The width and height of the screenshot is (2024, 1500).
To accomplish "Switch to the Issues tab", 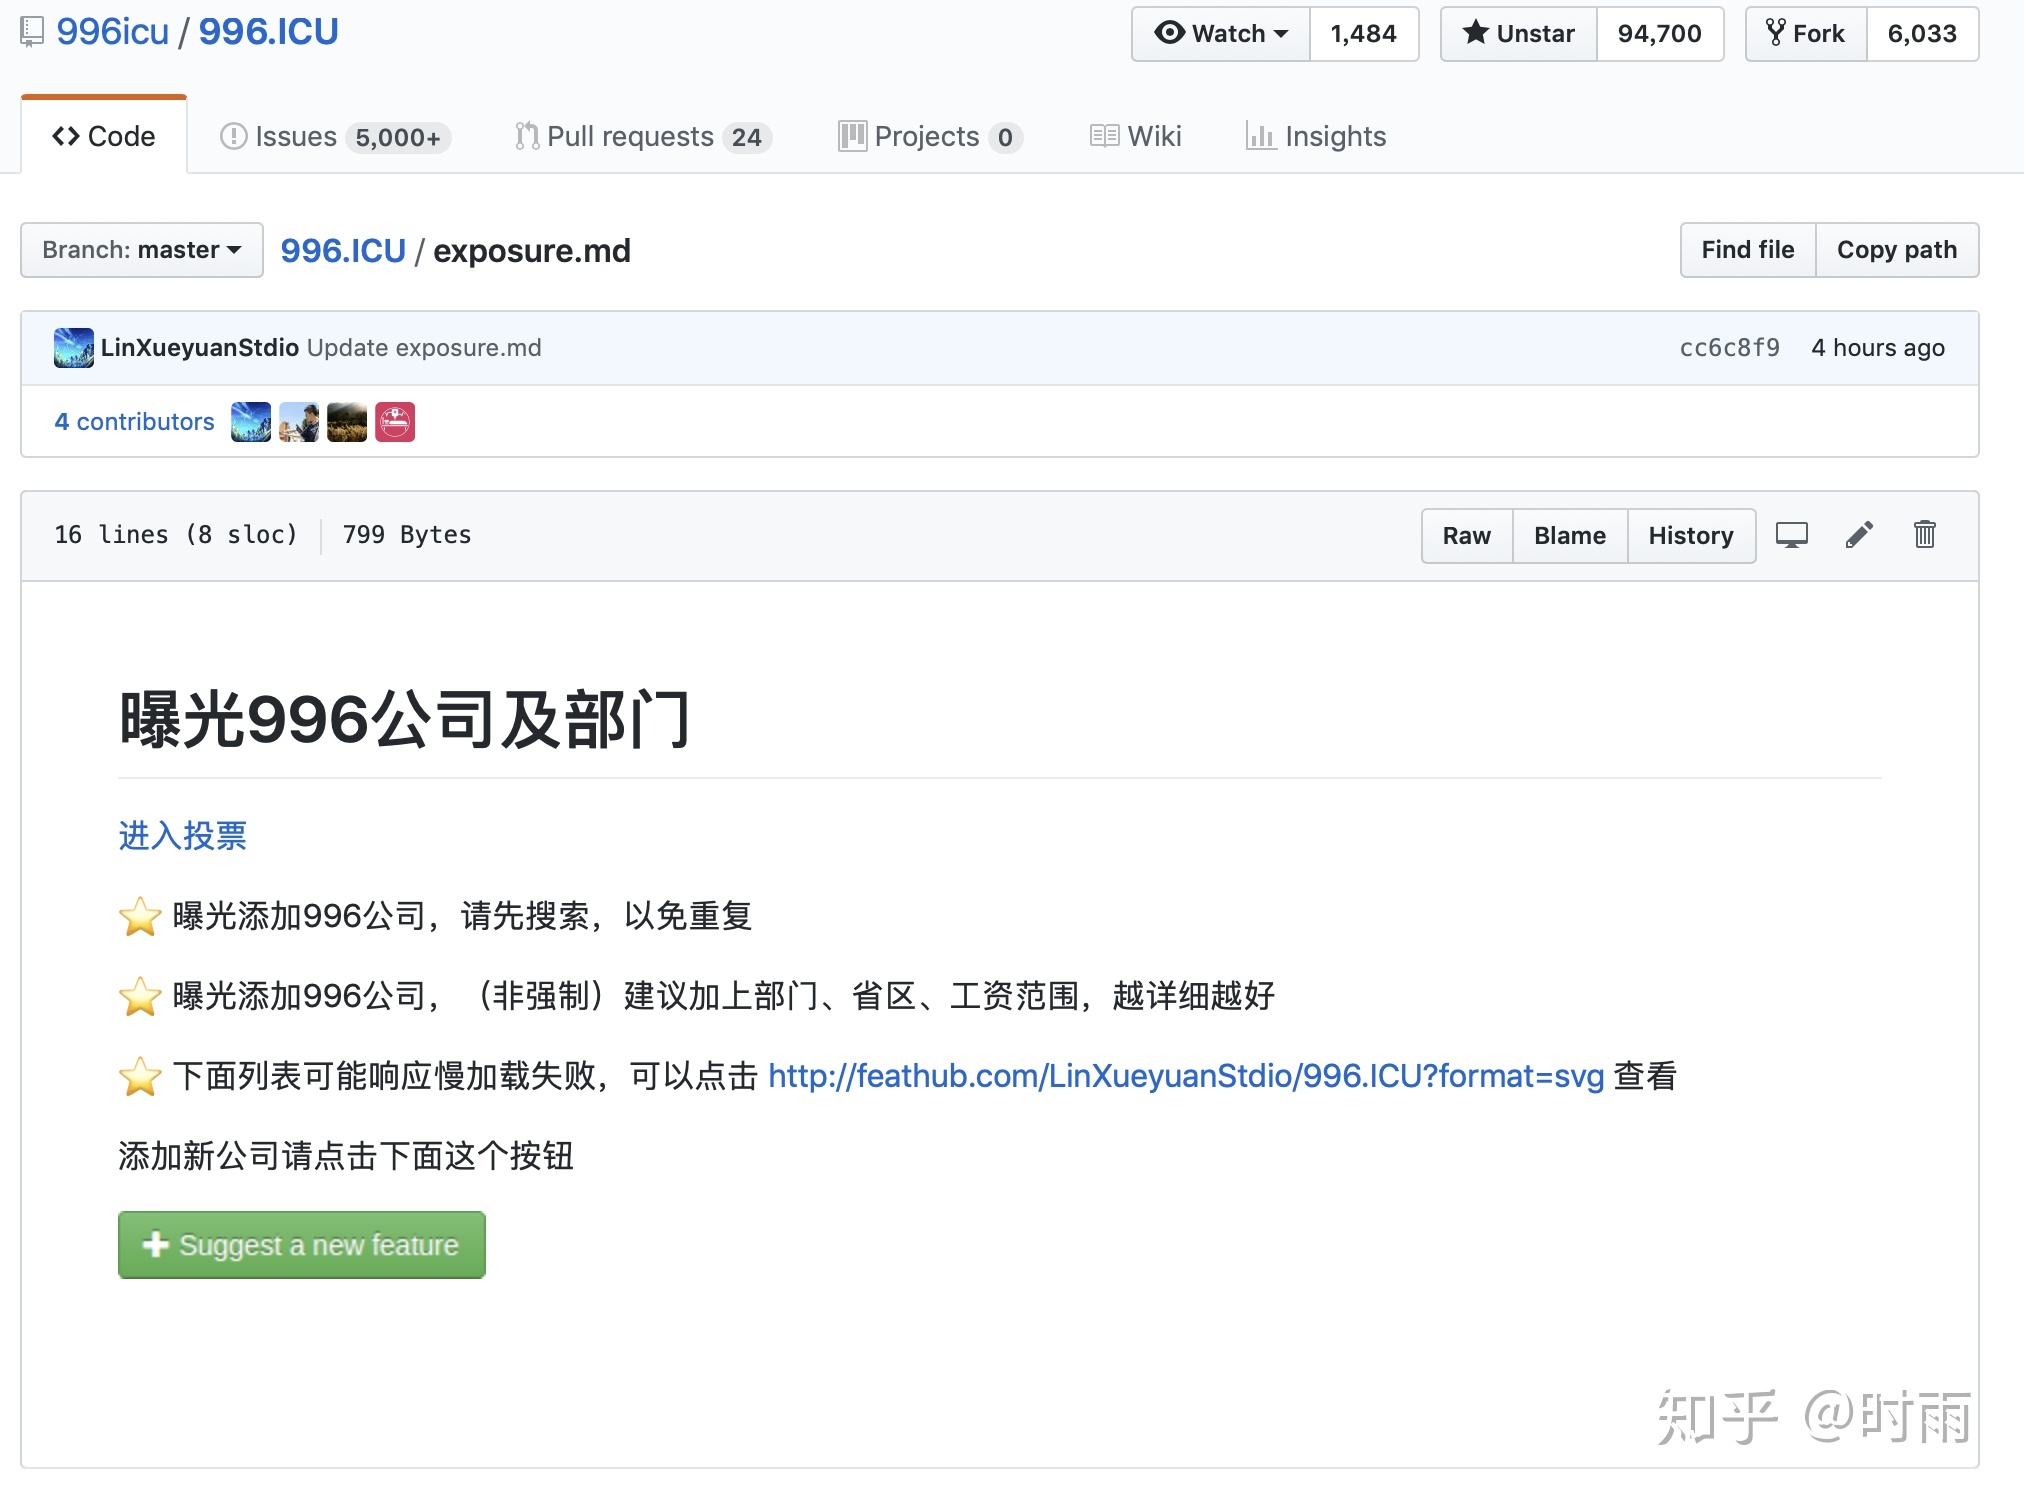I will coord(335,136).
